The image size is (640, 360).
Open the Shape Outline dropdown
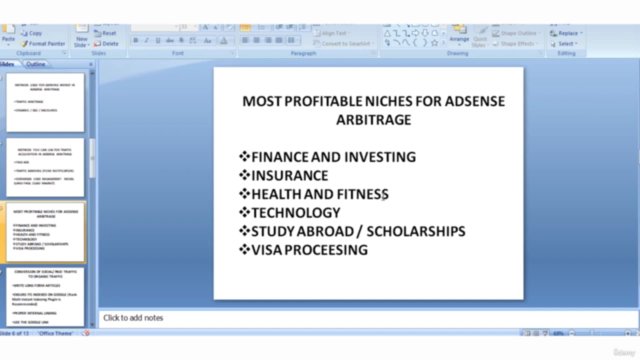516,33
